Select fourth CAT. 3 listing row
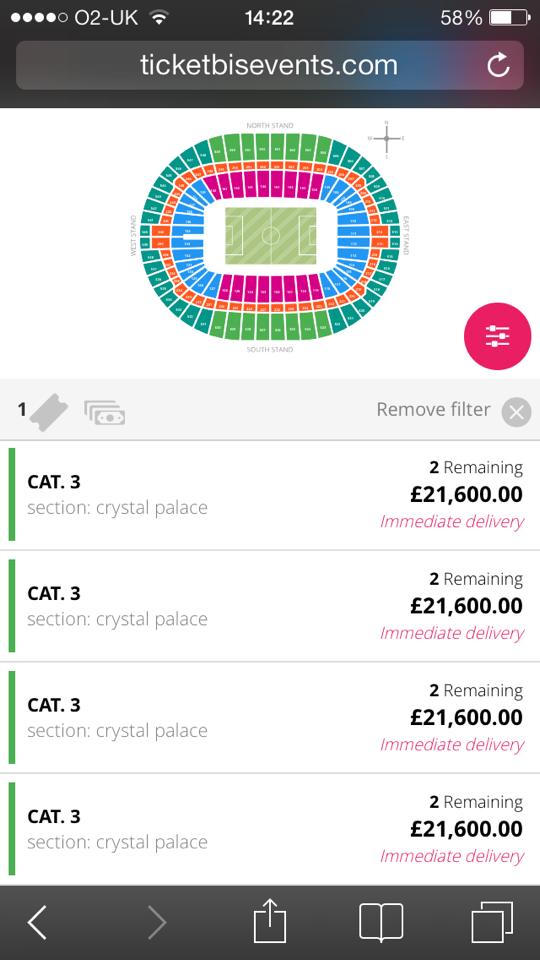 (x=270, y=829)
